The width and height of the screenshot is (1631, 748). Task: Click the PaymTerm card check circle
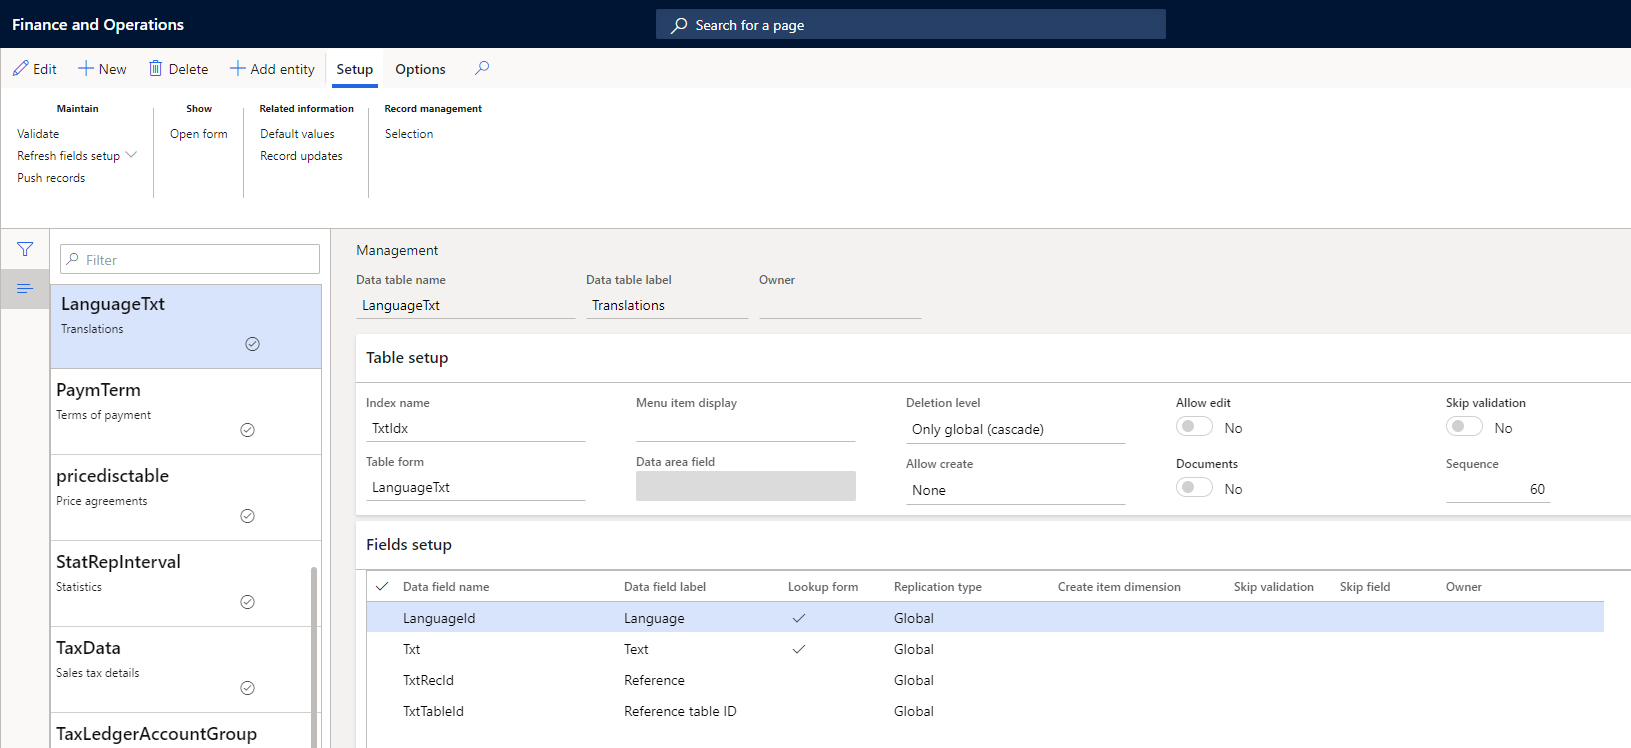[247, 430]
